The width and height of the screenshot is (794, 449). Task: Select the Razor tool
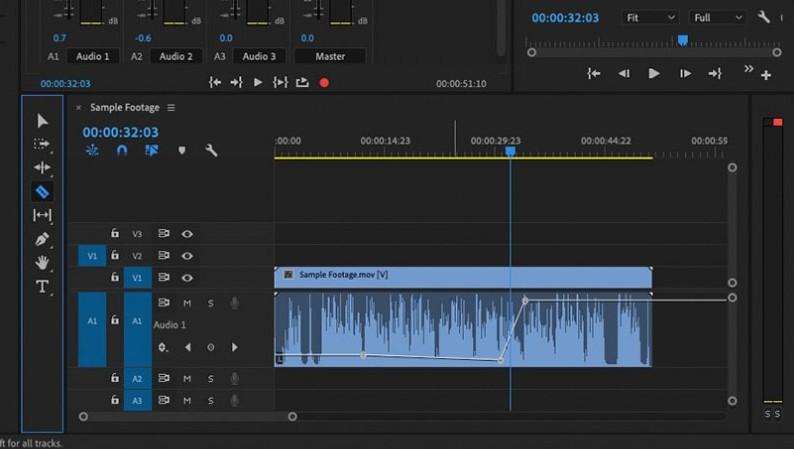(42, 192)
